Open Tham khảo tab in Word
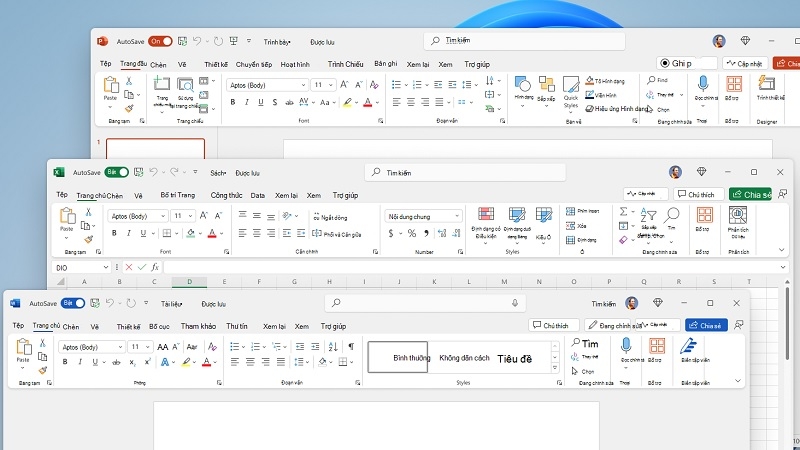 [198, 326]
